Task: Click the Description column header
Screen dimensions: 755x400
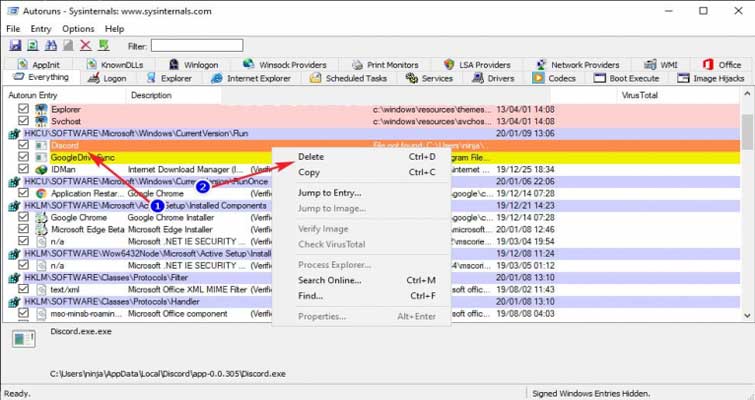Action: pyautogui.click(x=174, y=95)
